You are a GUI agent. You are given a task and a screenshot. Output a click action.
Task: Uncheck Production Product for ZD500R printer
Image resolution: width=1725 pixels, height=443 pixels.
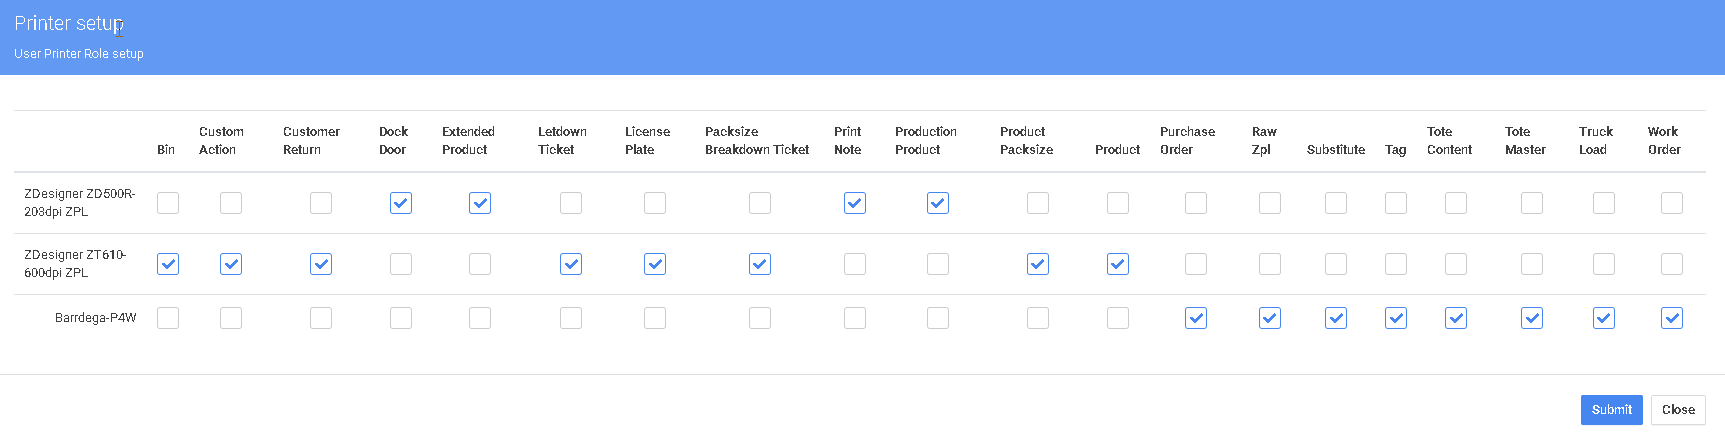click(x=938, y=203)
